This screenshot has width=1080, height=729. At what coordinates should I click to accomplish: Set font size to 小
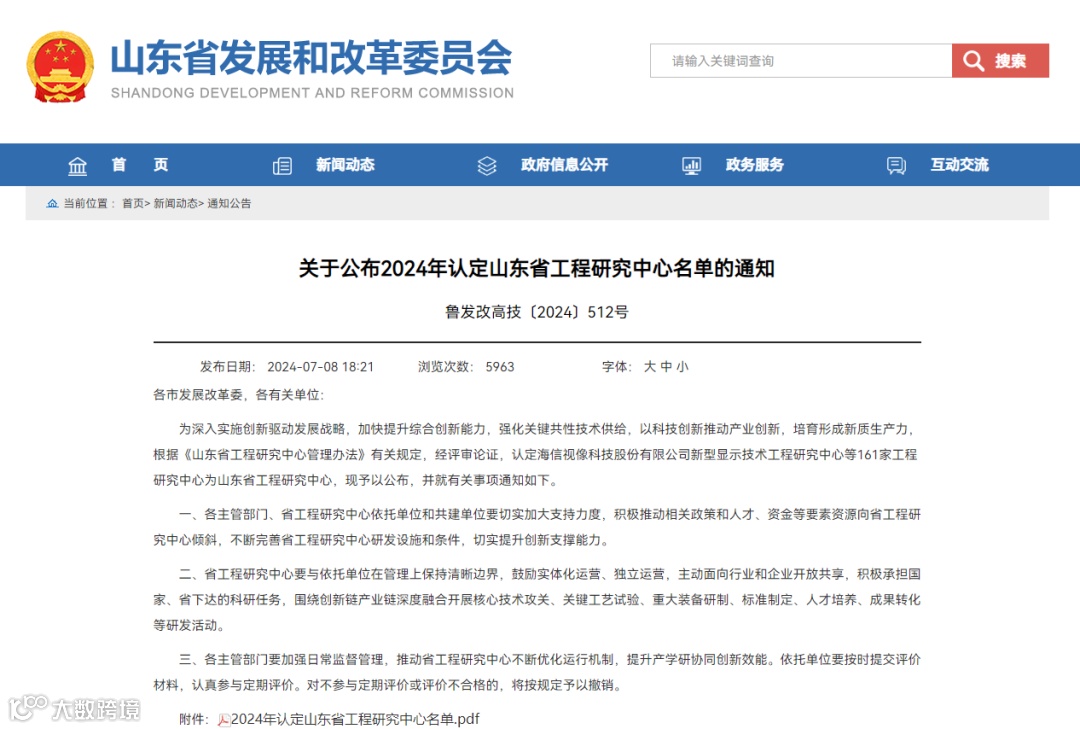[682, 367]
